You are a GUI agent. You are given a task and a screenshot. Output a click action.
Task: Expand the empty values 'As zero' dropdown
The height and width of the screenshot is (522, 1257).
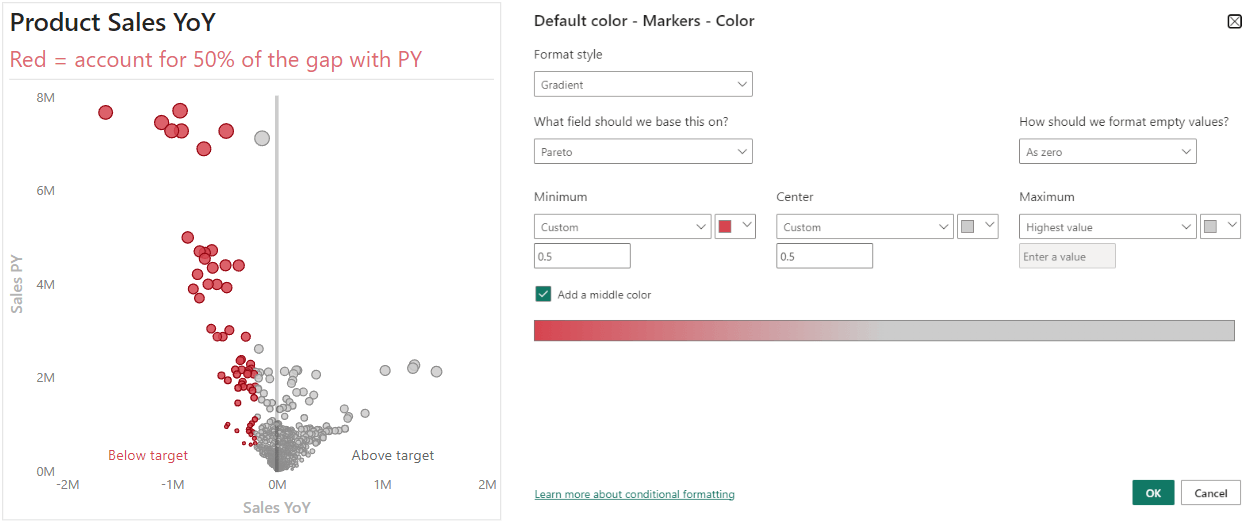[x=1107, y=152]
